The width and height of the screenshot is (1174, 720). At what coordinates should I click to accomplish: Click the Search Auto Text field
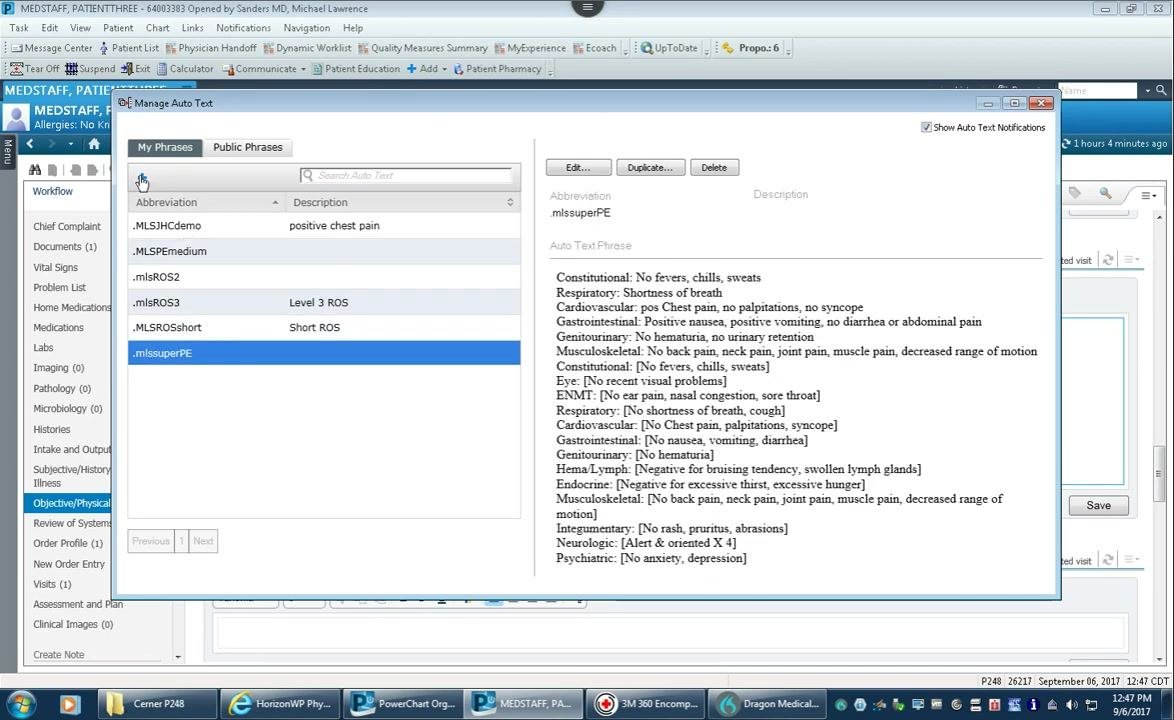pos(406,176)
